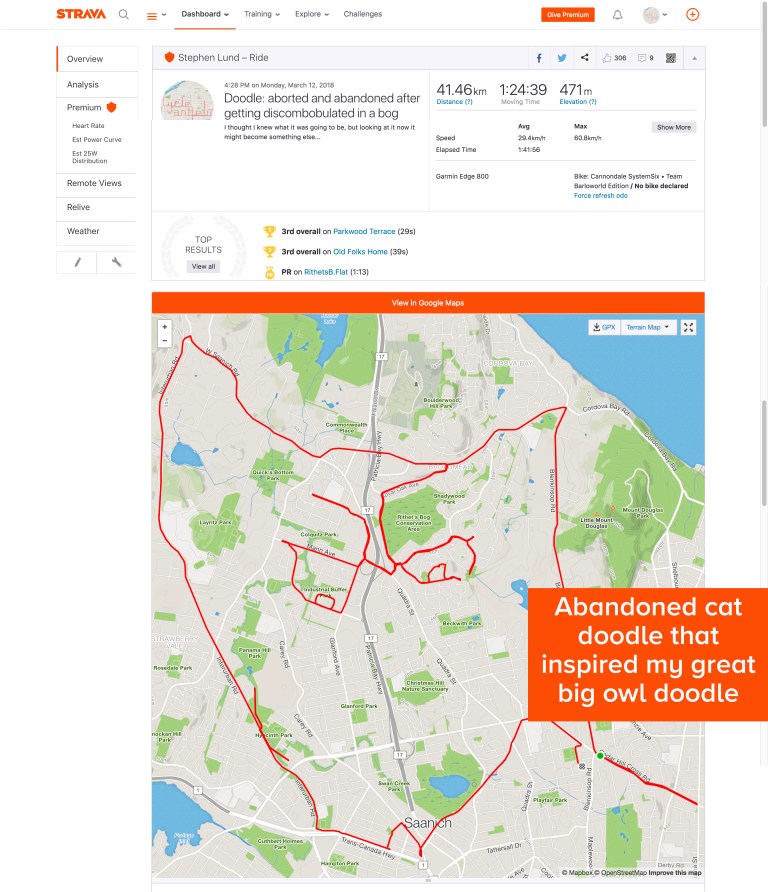The height and width of the screenshot is (892, 768).
Task: Switch to the Analysis tab
Action: click(83, 85)
